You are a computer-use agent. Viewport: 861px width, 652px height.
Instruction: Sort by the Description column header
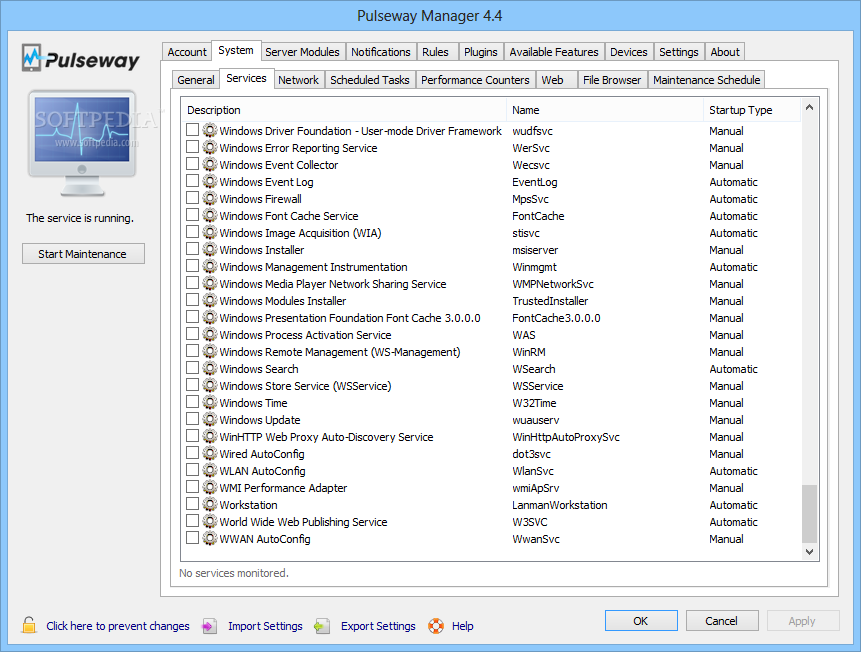click(344, 110)
